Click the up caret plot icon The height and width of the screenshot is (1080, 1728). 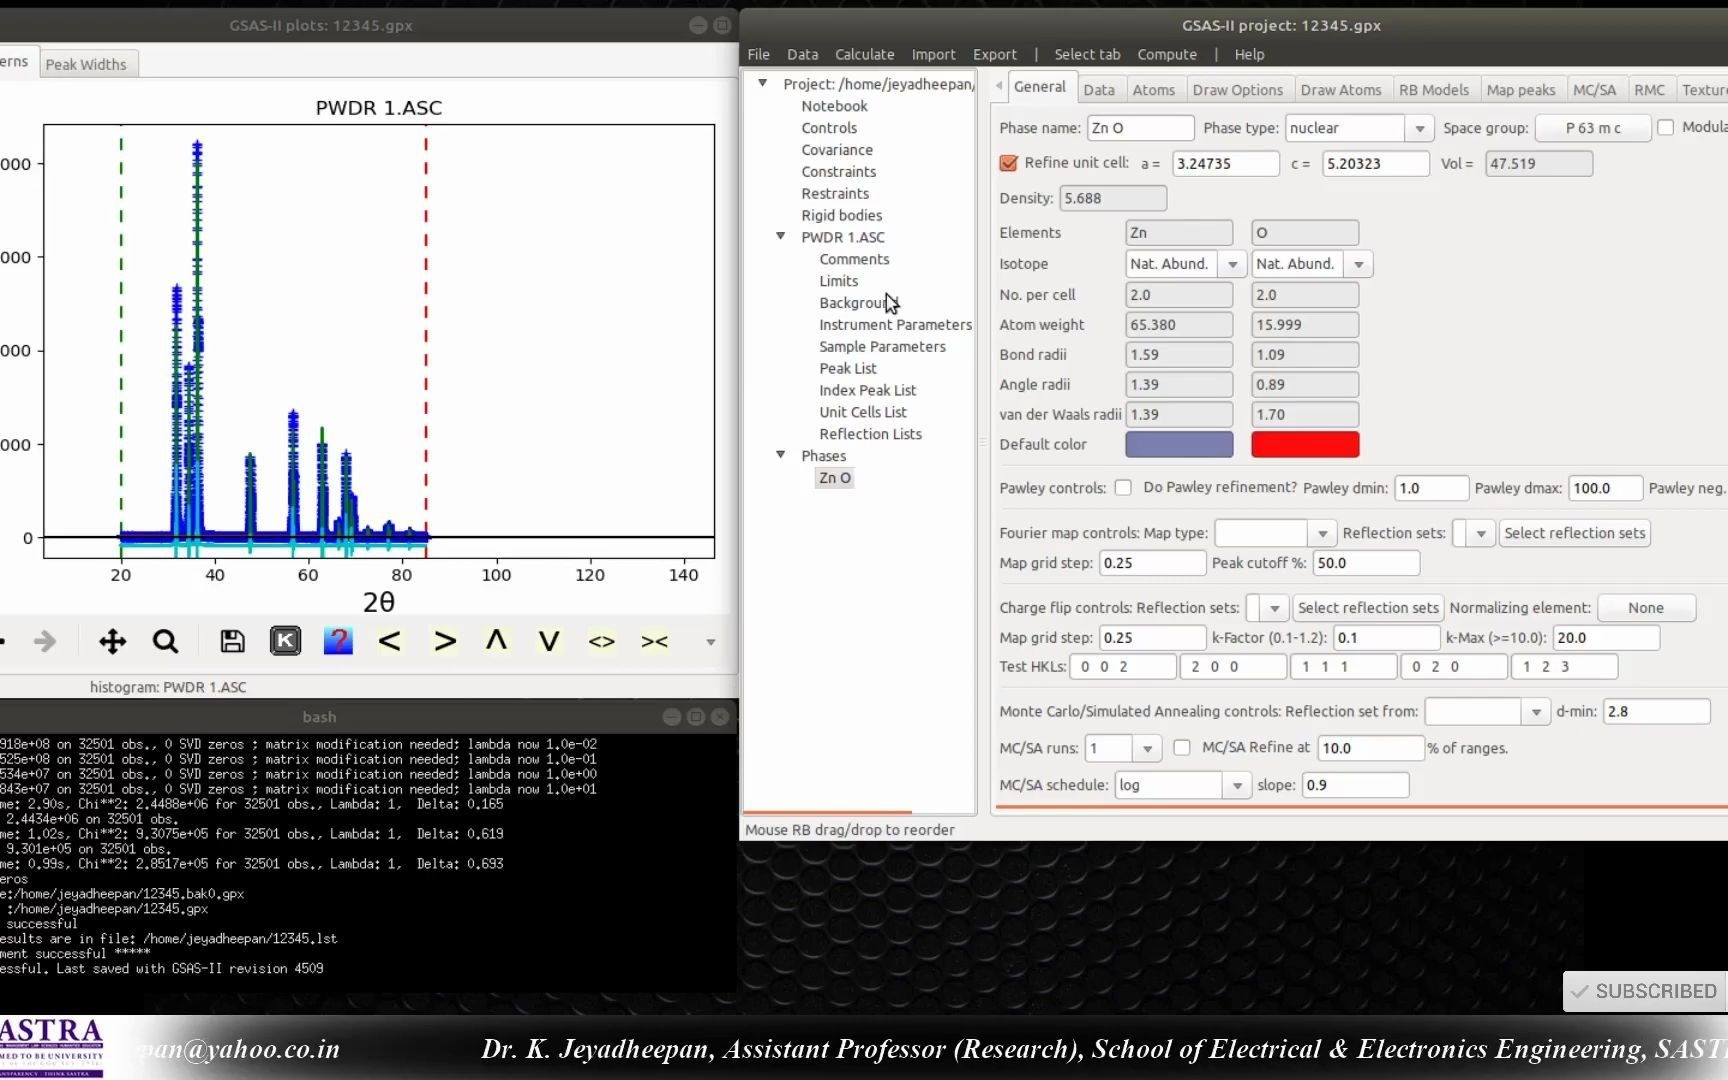pyautogui.click(x=496, y=641)
